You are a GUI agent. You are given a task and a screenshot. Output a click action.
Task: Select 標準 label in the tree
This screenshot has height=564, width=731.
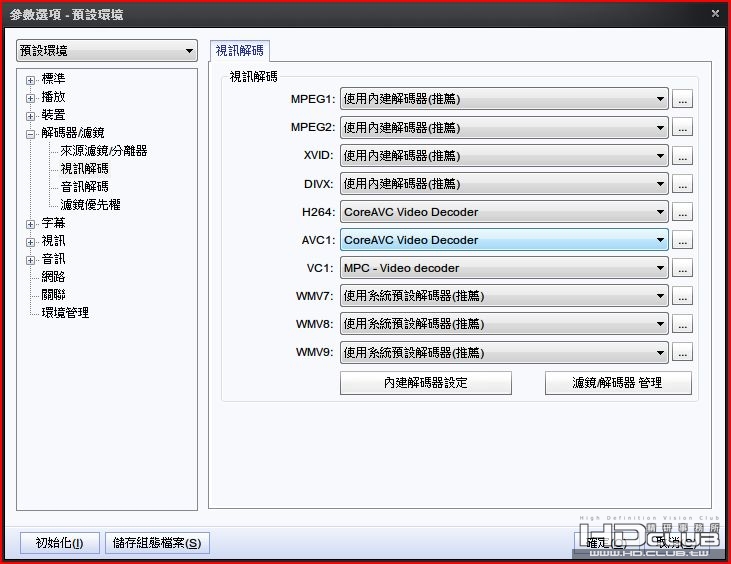53,78
